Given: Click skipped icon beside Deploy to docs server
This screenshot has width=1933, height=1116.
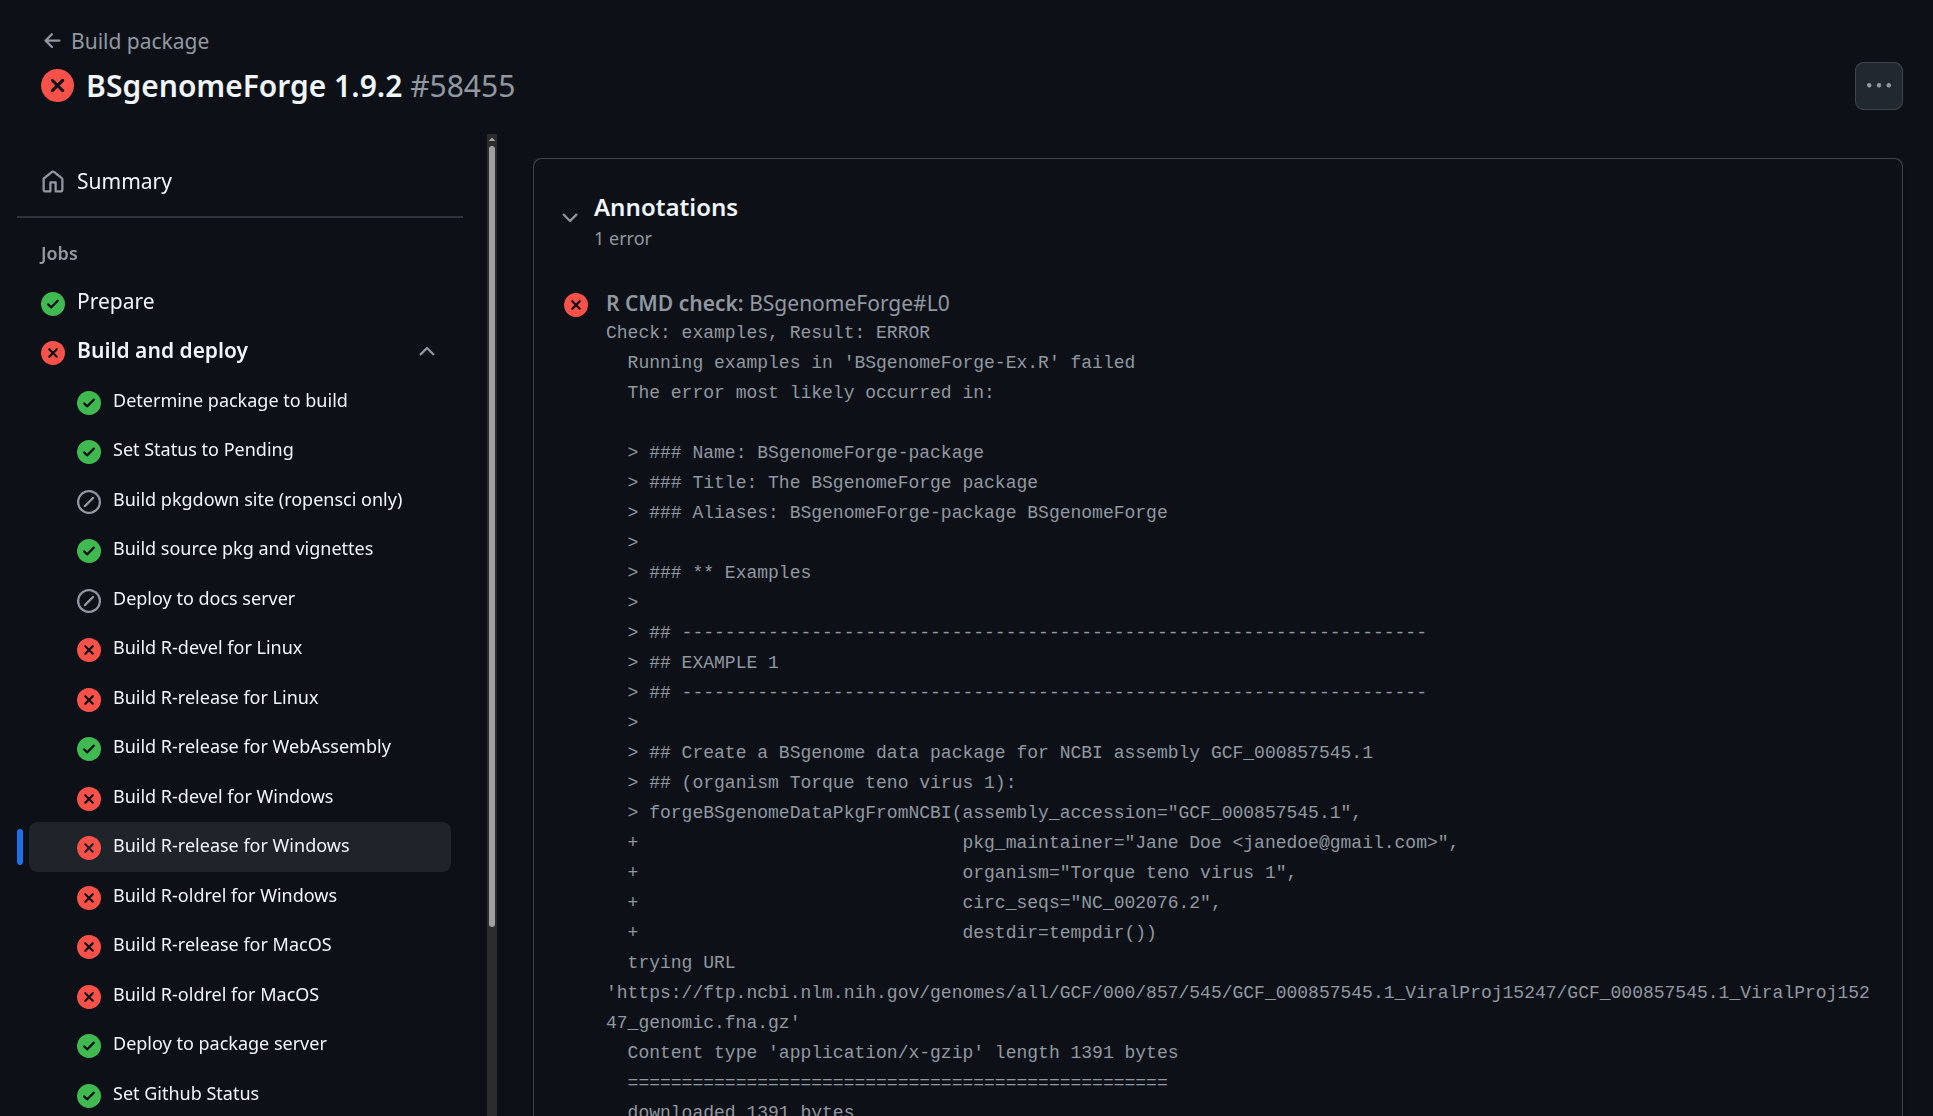Looking at the screenshot, I should click(89, 600).
